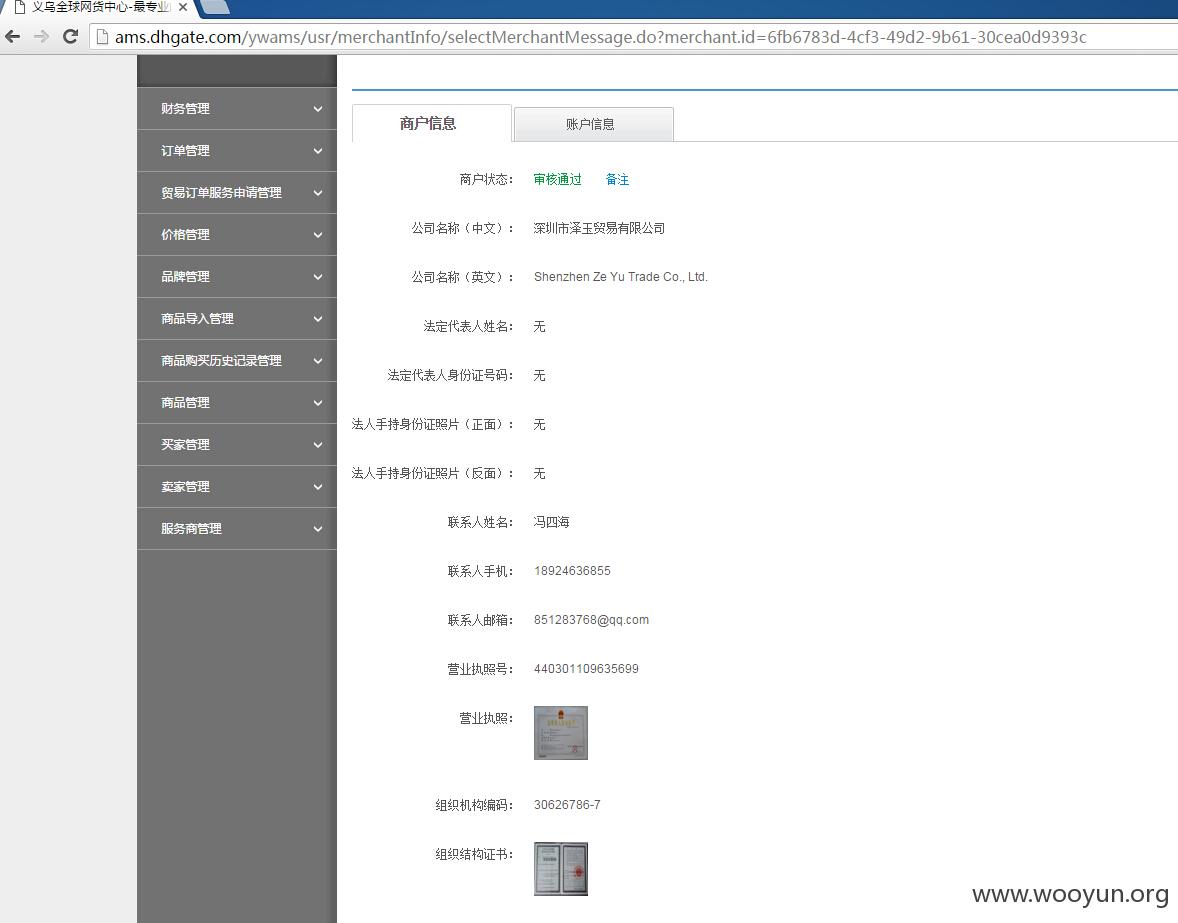Viewport: 1178px width, 923px height.
Task: Expand the 买家管理 chevron
Action: tap(318, 445)
